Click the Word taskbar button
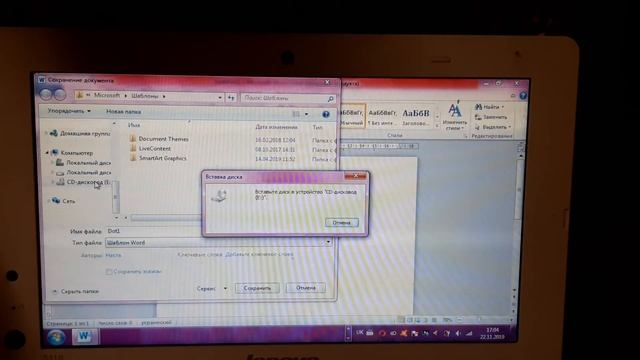 pyautogui.click(x=84, y=336)
